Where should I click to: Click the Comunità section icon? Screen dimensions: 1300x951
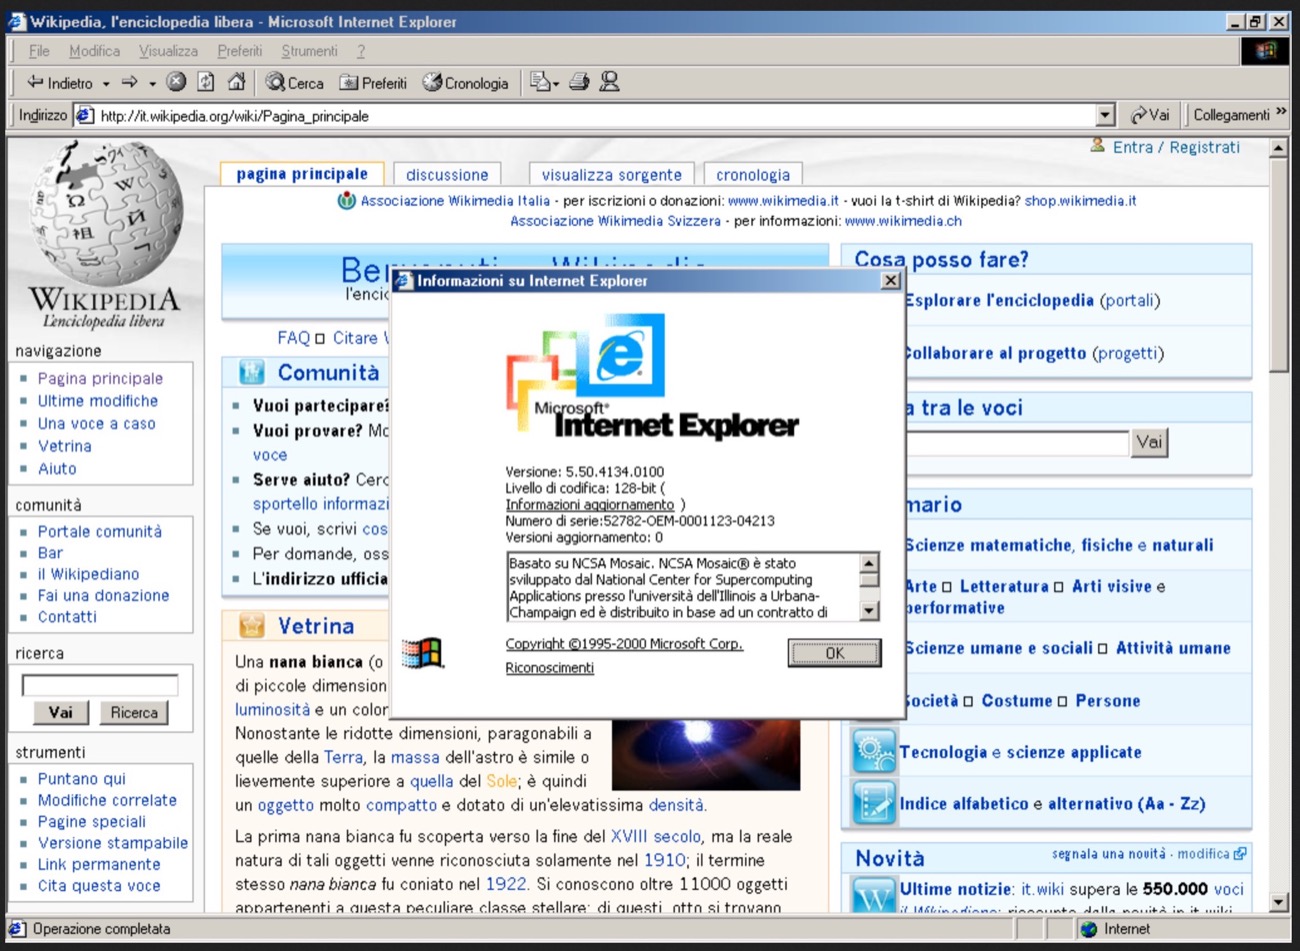coord(251,373)
